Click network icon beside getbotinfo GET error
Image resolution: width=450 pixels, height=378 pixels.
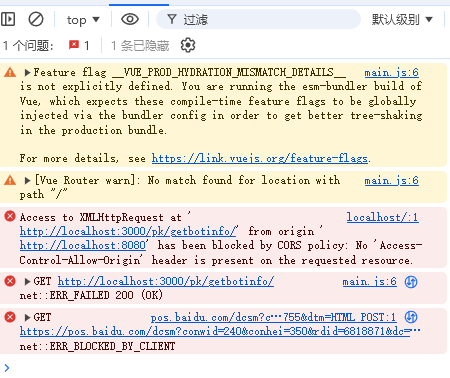click(411, 282)
